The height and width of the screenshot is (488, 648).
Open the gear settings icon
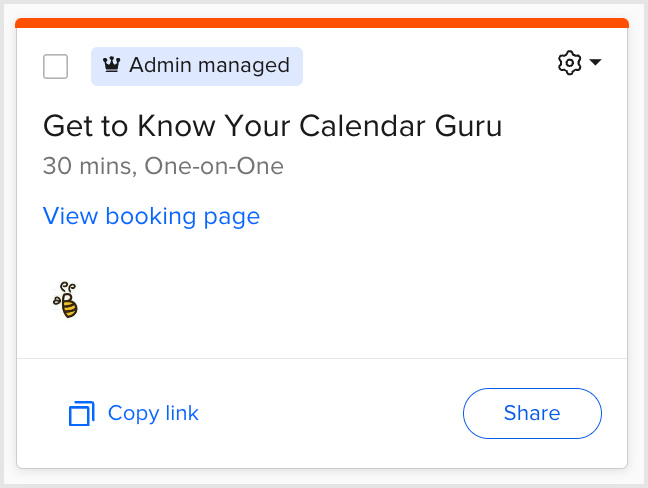click(569, 63)
